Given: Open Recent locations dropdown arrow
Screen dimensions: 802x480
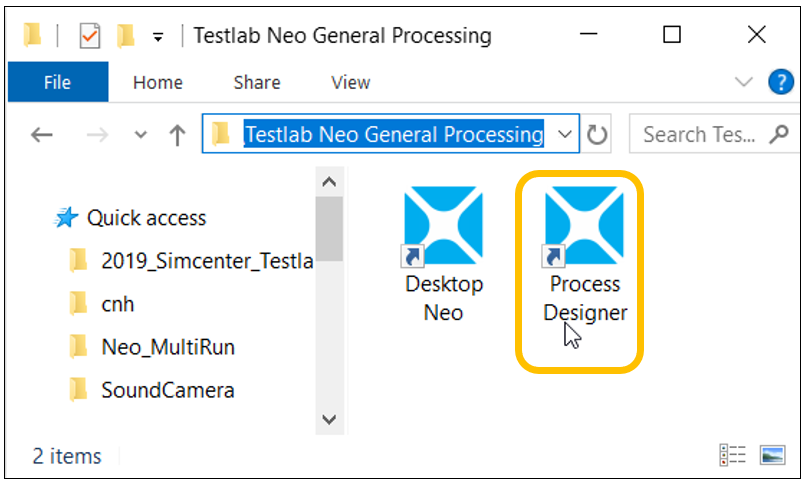Looking at the screenshot, I should tap(140, 135).
